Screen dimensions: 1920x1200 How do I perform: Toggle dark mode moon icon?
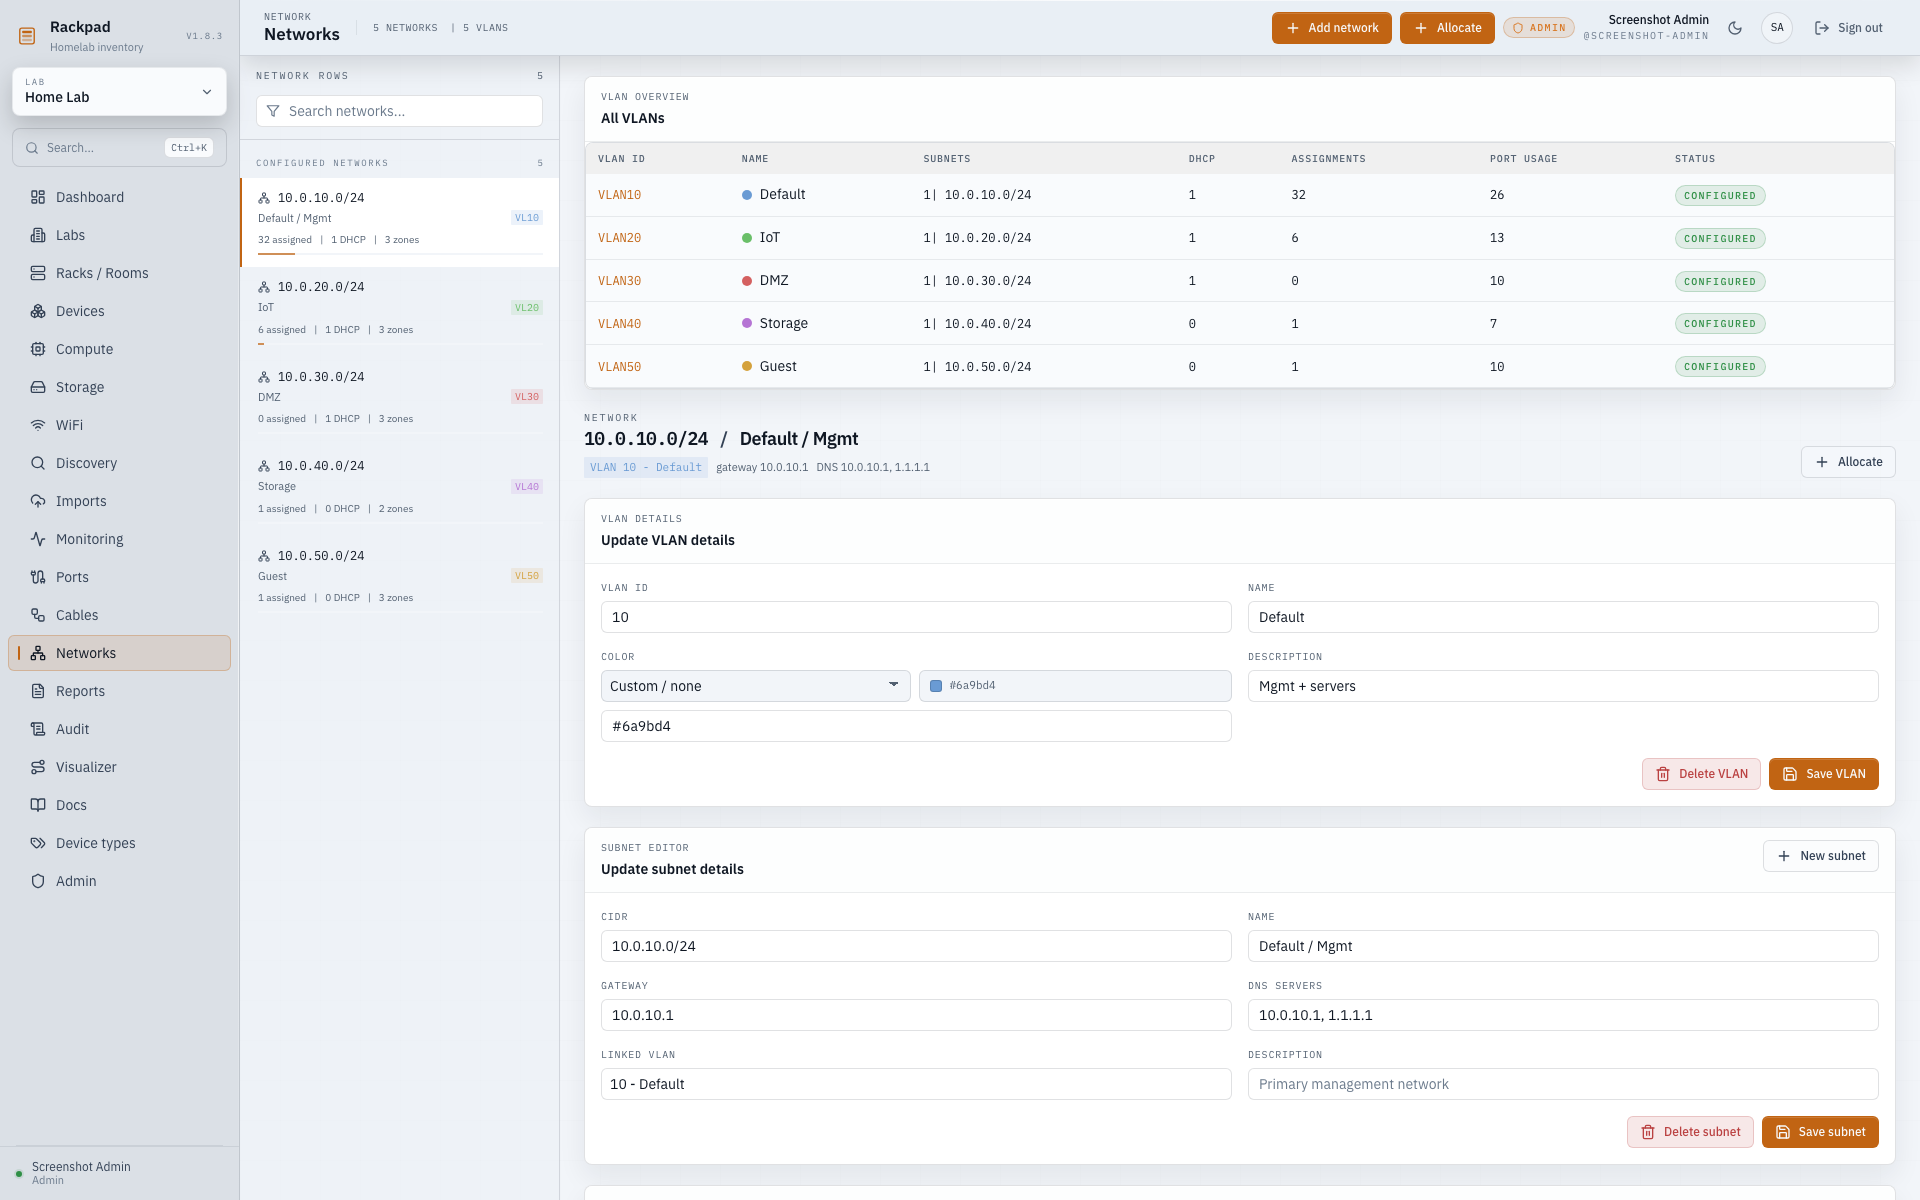tap(1735, 28)
